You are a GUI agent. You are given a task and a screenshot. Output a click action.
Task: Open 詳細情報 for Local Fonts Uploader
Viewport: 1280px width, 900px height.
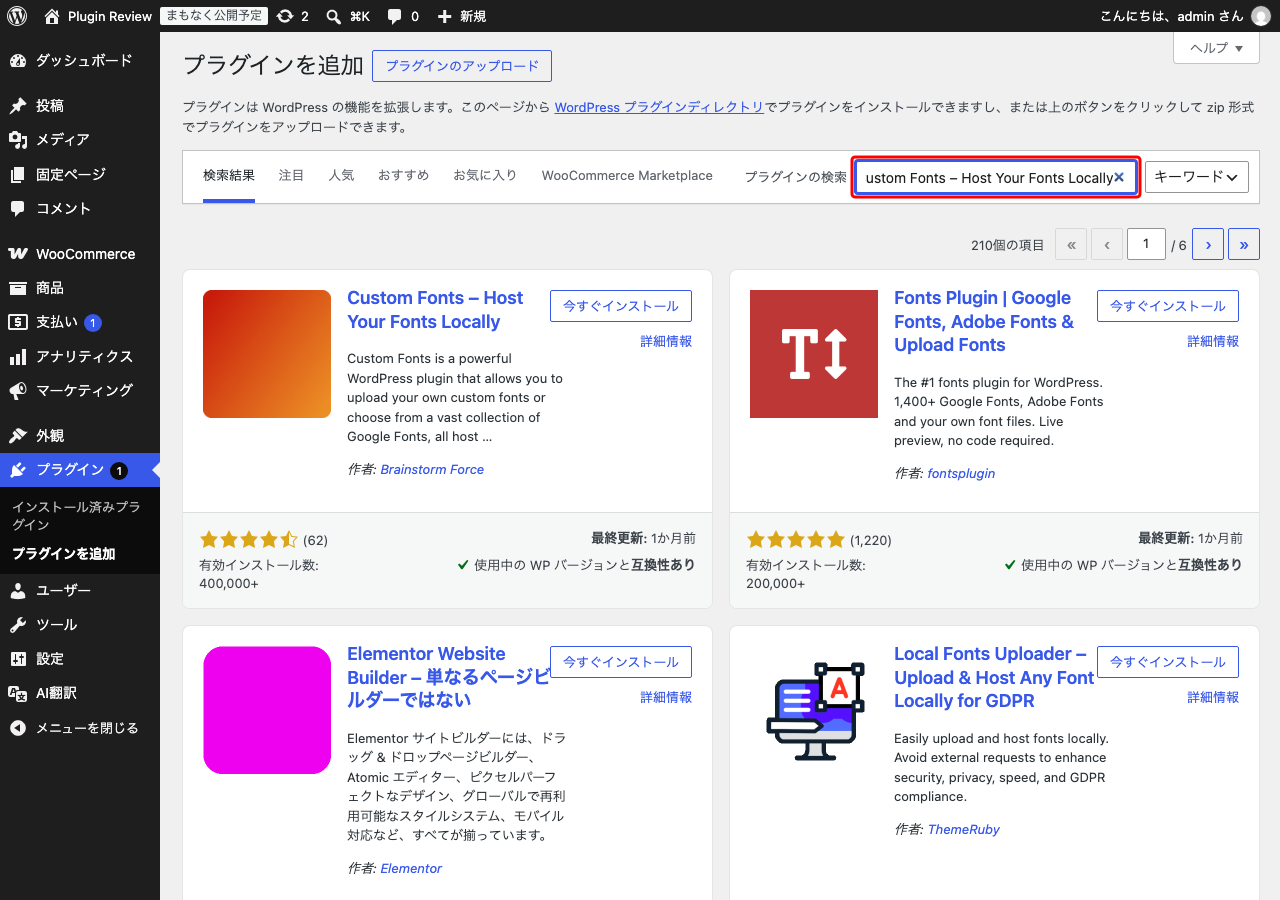1213,697
